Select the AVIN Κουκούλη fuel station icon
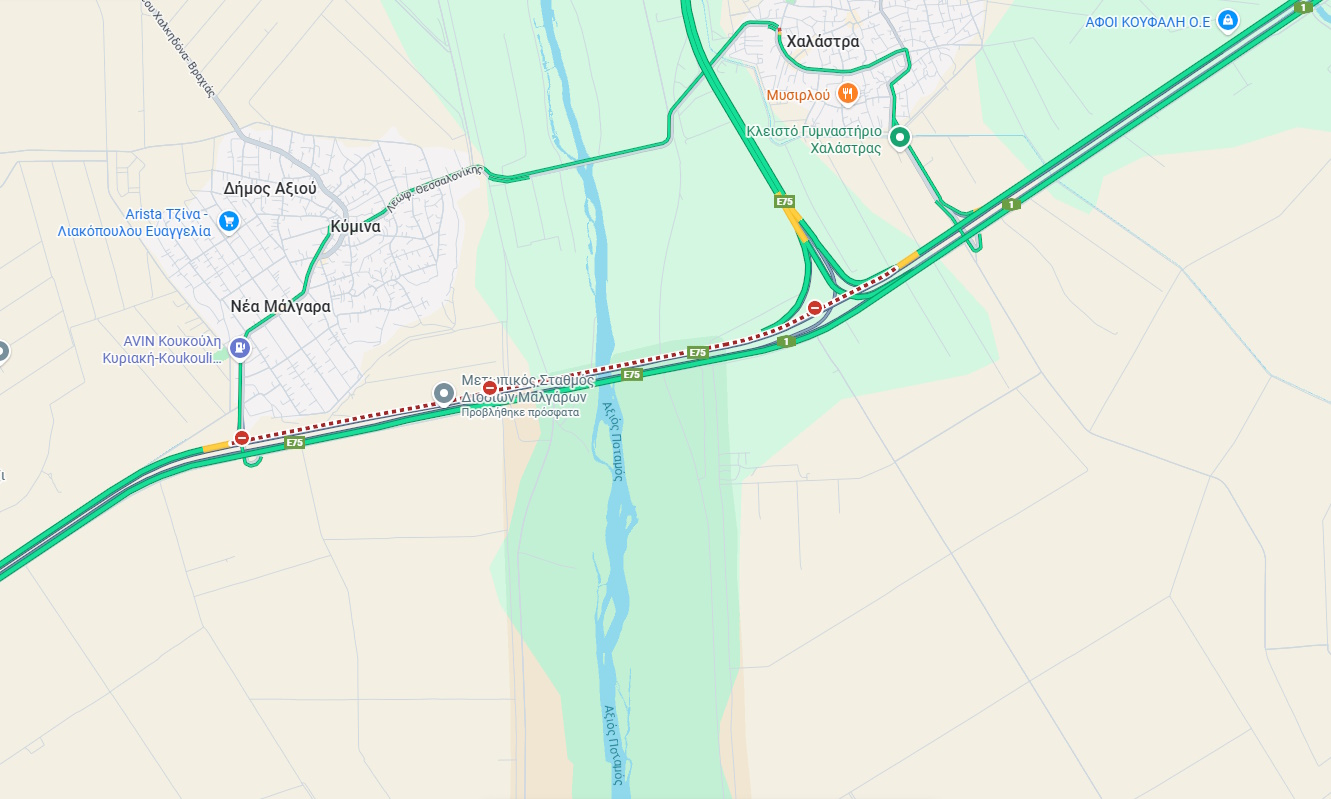The height and width of the screenshot is (799, 1331). tap(240, 348)
